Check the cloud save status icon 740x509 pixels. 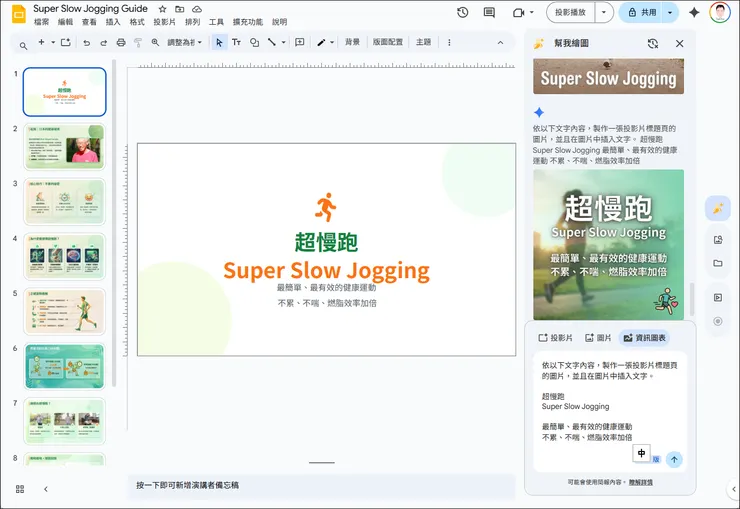(x=197, y=9)
